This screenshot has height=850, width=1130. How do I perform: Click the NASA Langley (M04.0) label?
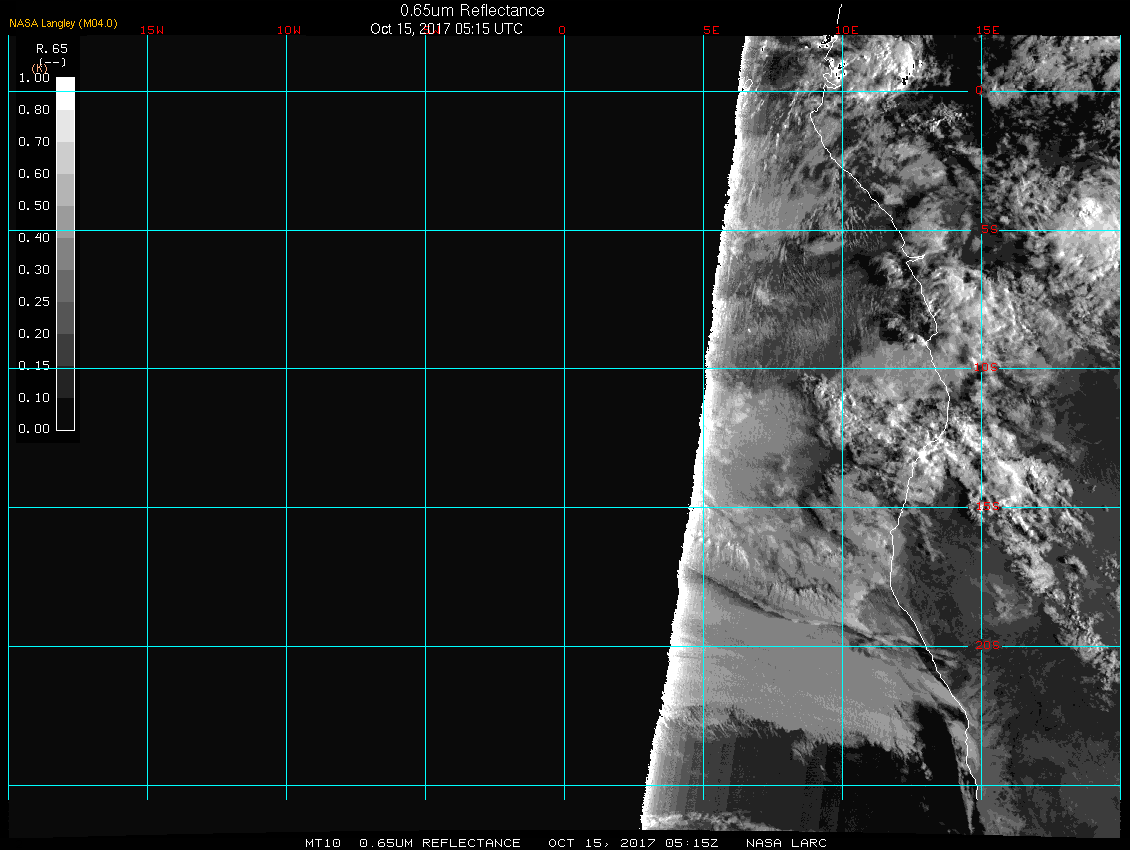click(x=63, y=23)
